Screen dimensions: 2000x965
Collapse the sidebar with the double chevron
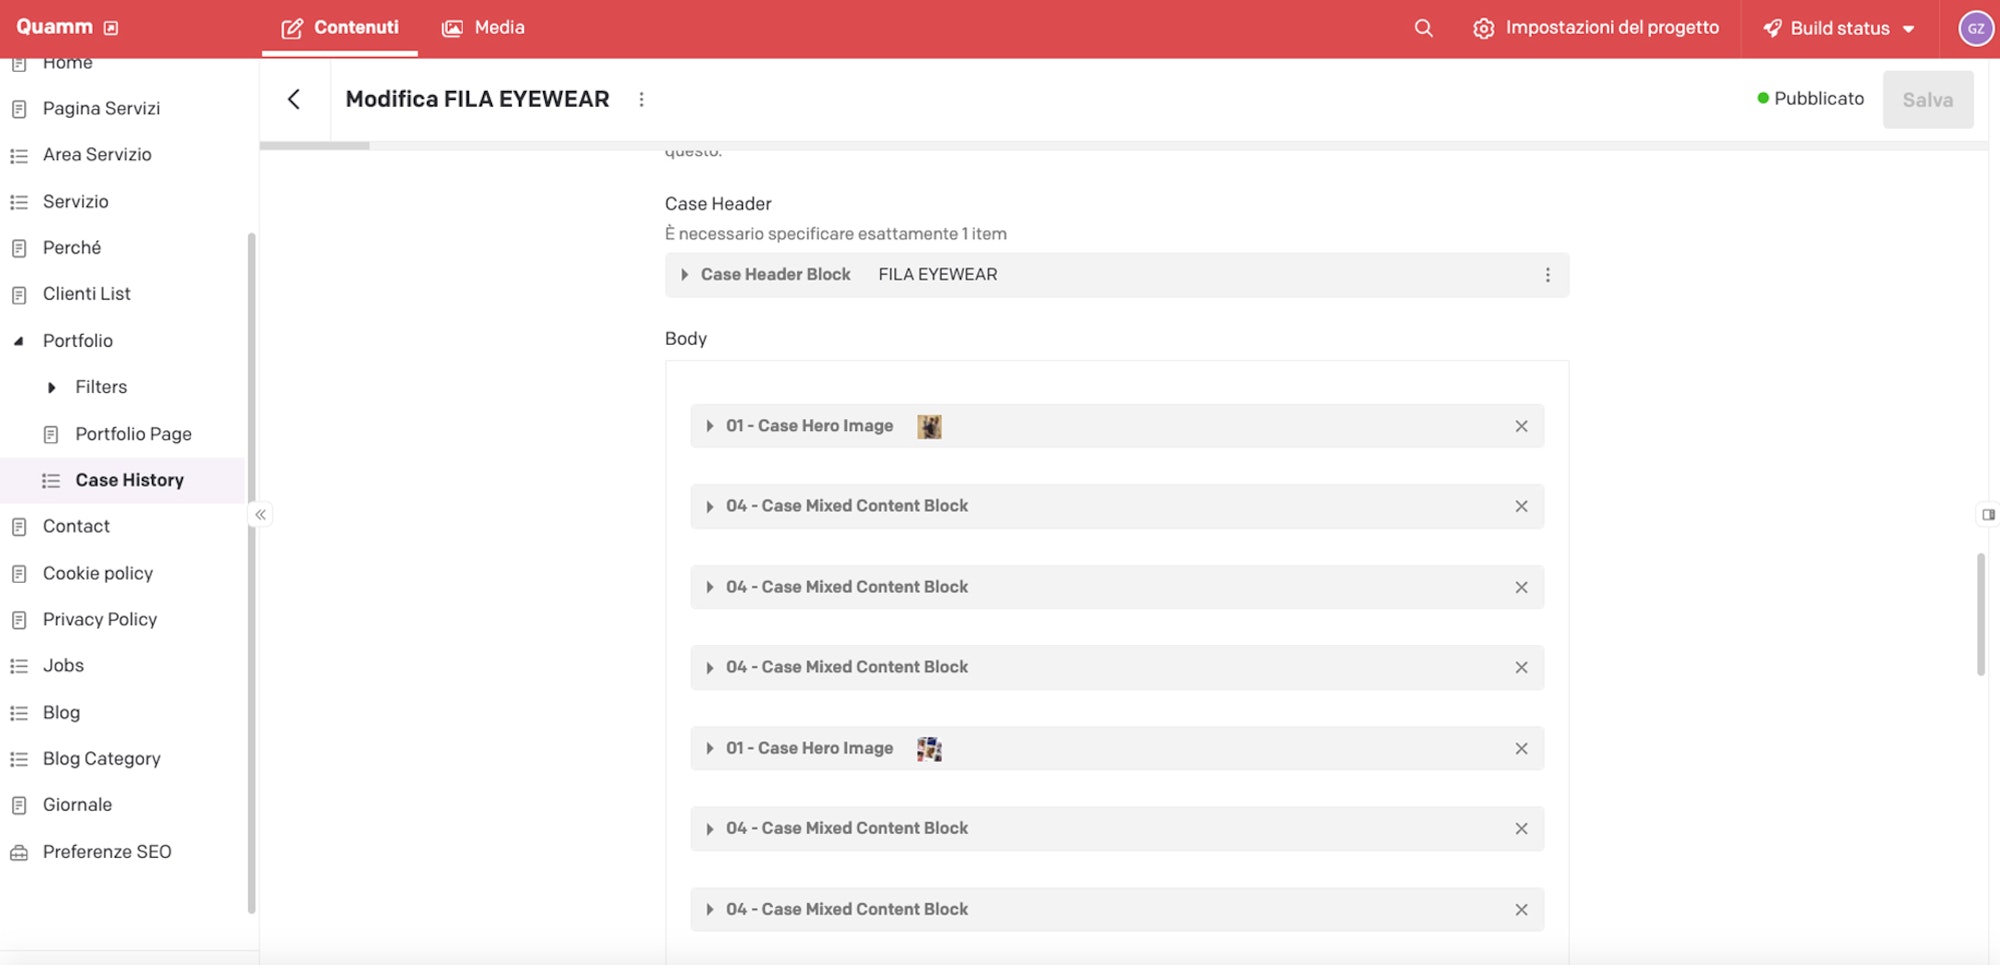pos(260,515)
